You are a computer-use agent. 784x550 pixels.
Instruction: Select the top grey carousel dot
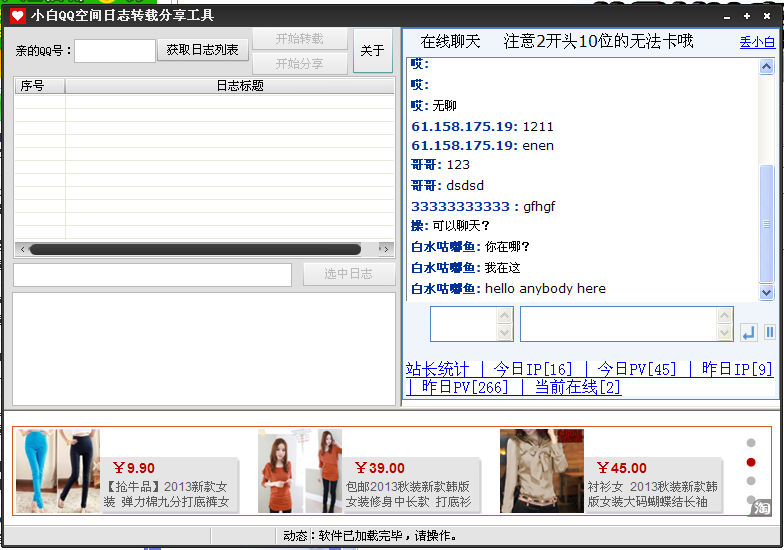pos(750,442)
